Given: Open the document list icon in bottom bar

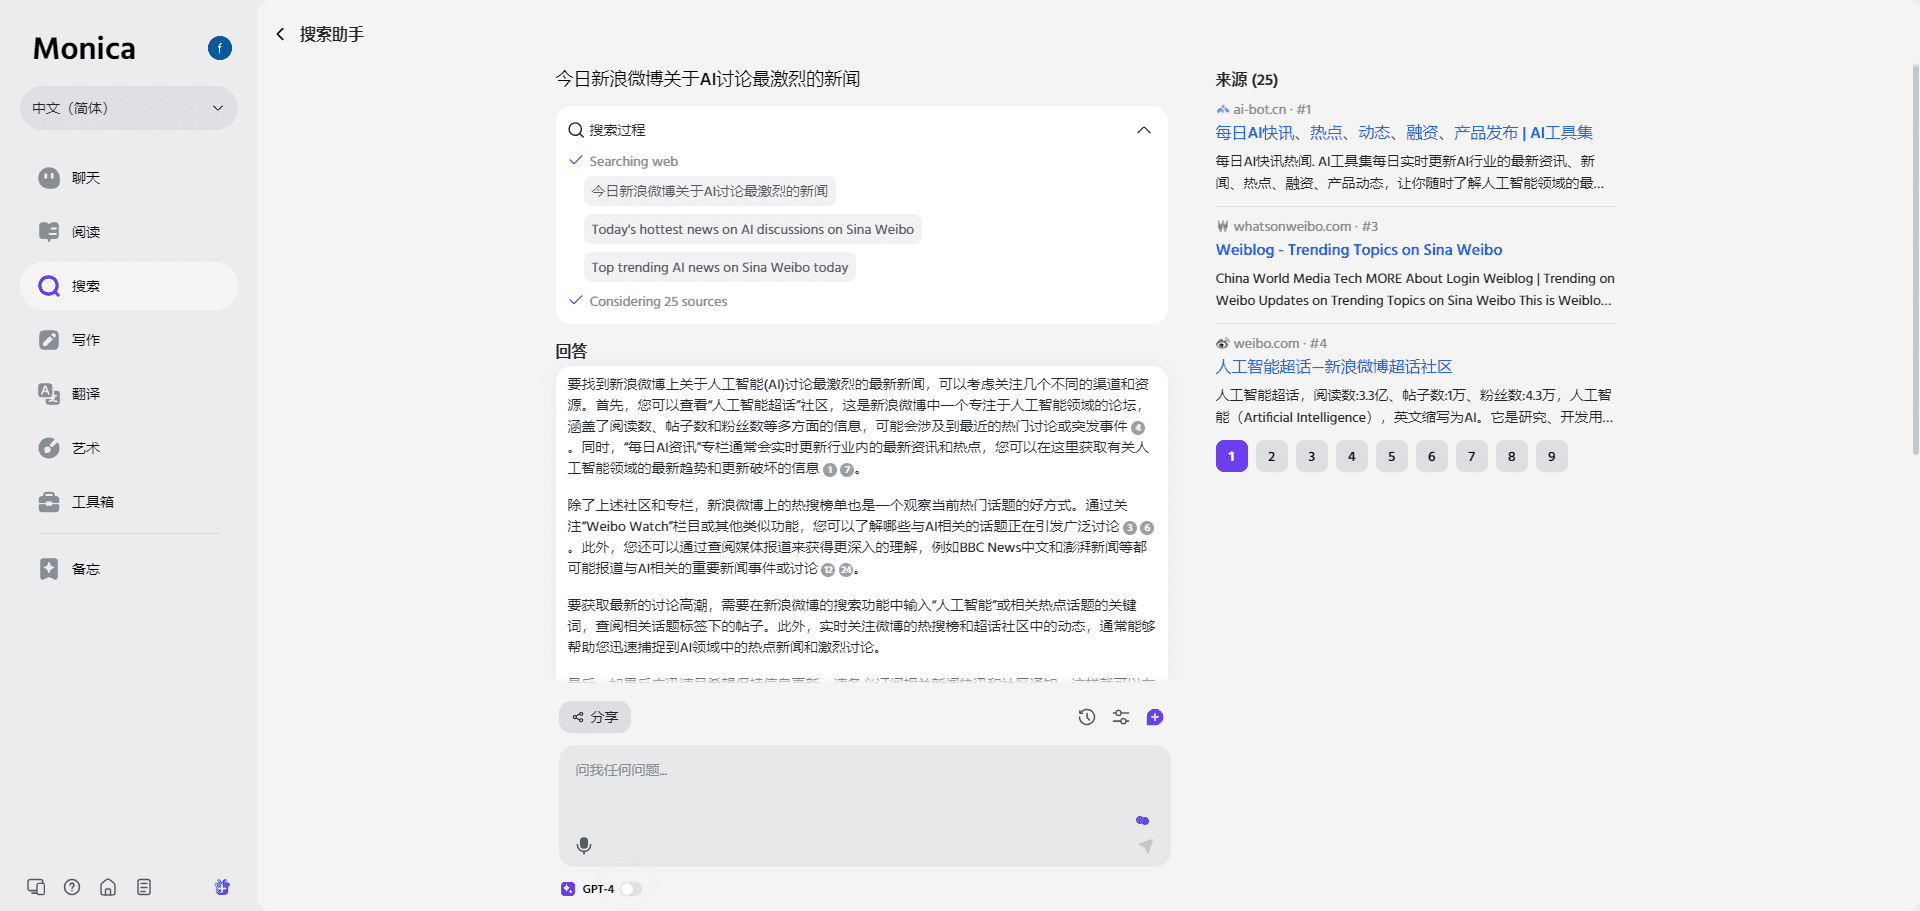Looking at the screenshot, I should (144, 887).
